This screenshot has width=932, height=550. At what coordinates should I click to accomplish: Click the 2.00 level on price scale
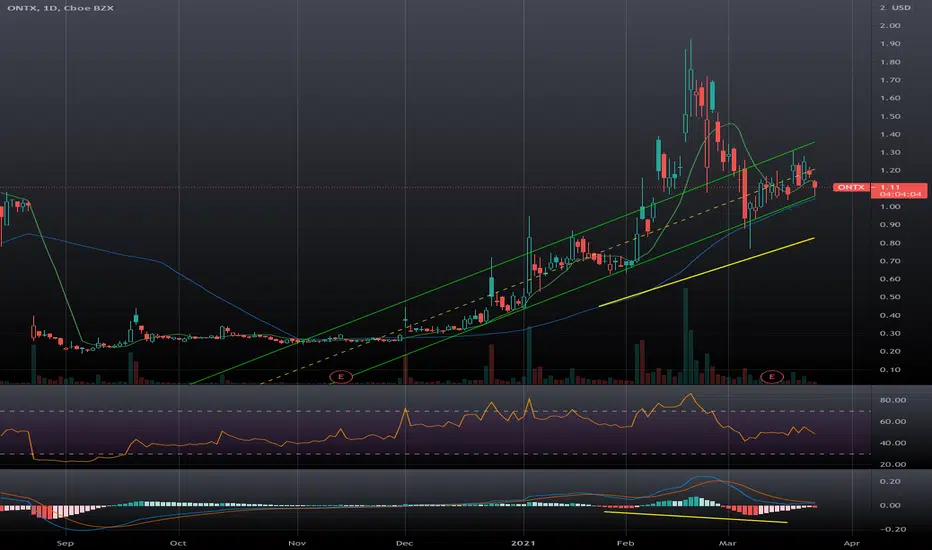point(887,43)
